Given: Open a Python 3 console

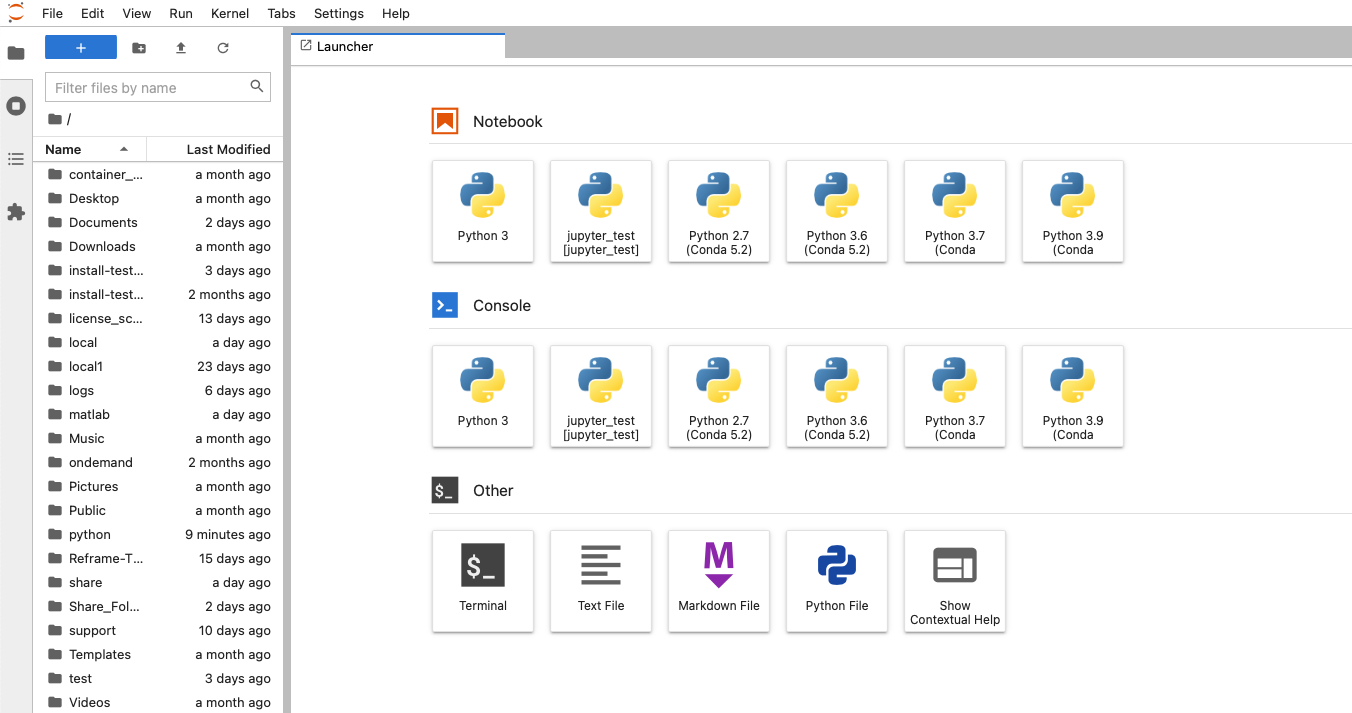Looking at the screenshot, I should 483,396.
